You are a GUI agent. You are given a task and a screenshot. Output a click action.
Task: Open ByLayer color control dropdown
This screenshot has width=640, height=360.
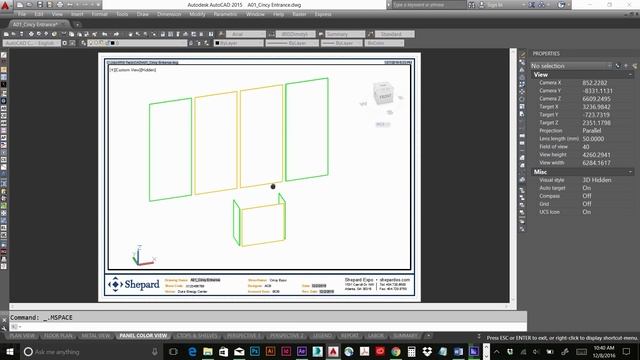point(239,43)
